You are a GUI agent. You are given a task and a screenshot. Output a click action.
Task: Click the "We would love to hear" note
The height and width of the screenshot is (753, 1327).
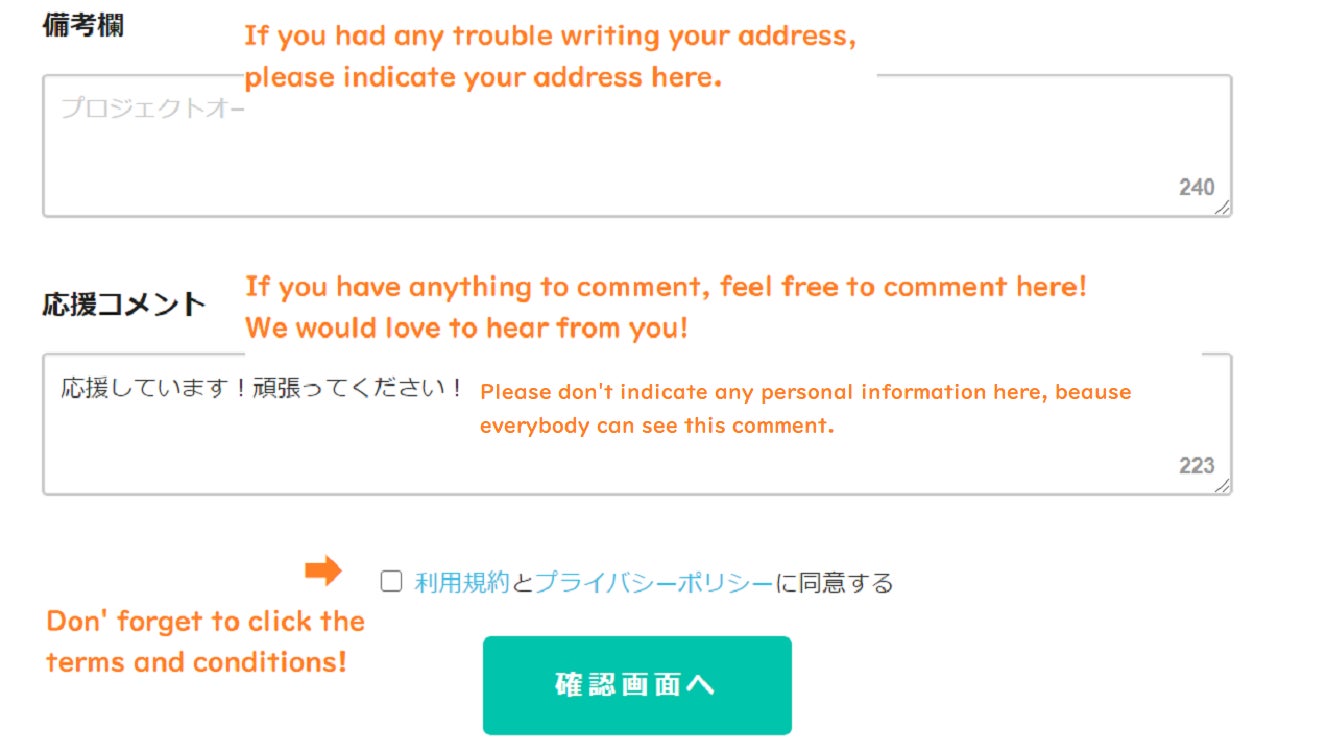[x=467, y=327]
